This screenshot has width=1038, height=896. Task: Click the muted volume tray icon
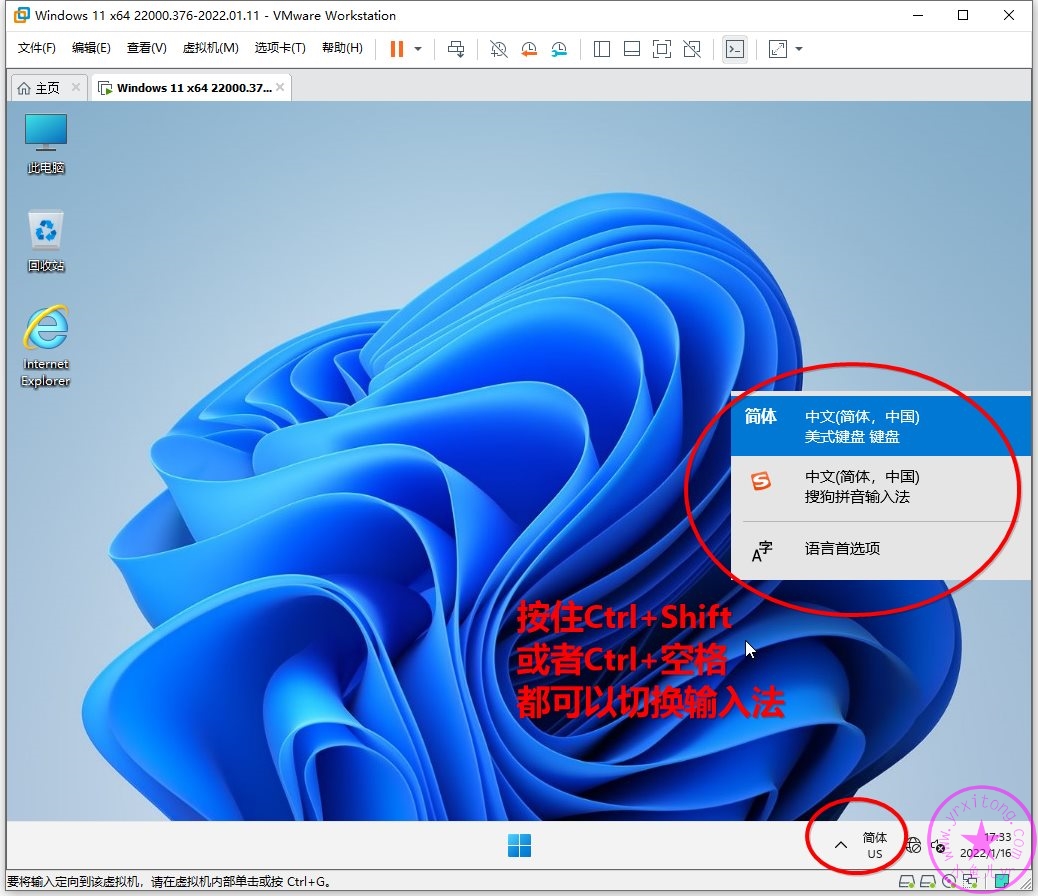(x=937, y=846)
